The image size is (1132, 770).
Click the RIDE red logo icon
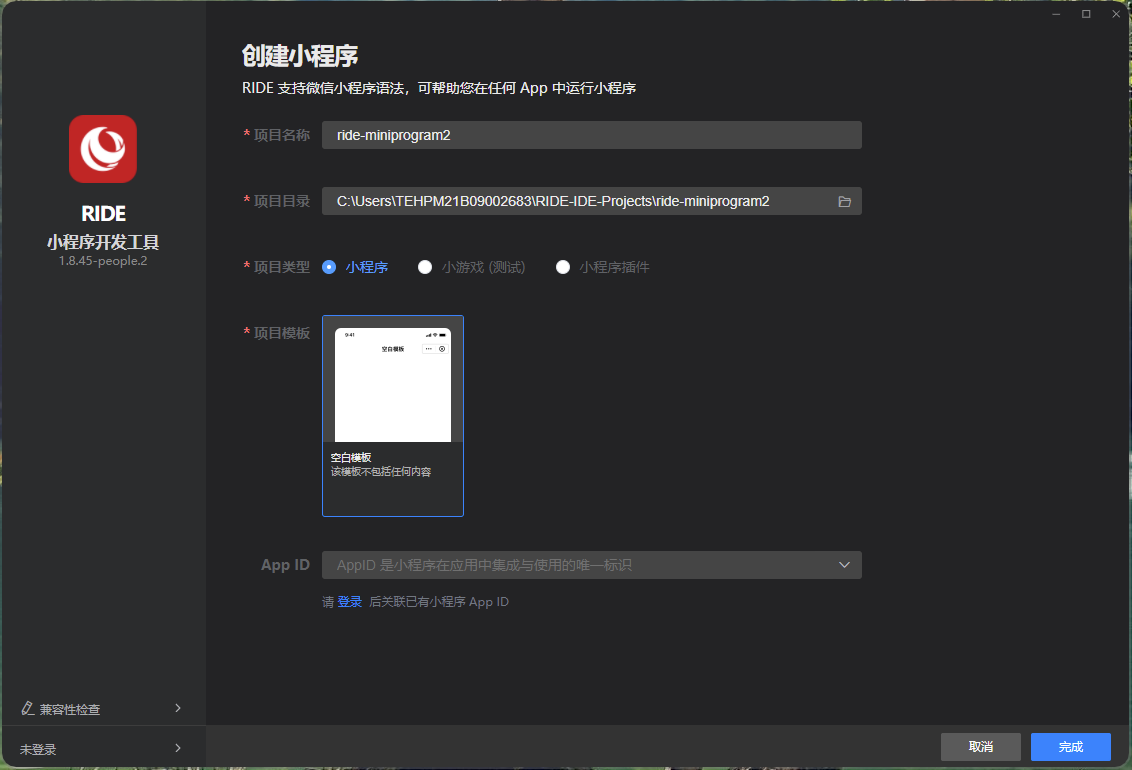tap(103, 149)
